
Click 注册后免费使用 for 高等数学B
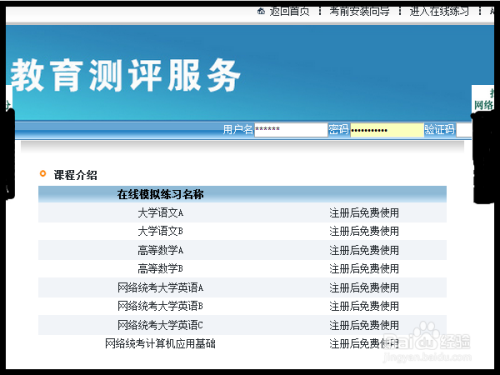click(x=364, y=268)
